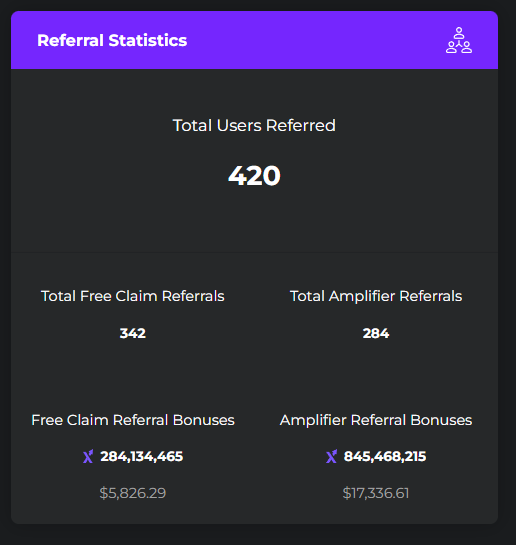Click the X token icon beside 284,134,465
Screen dimensions: 516x545
(x=88, y=456)
